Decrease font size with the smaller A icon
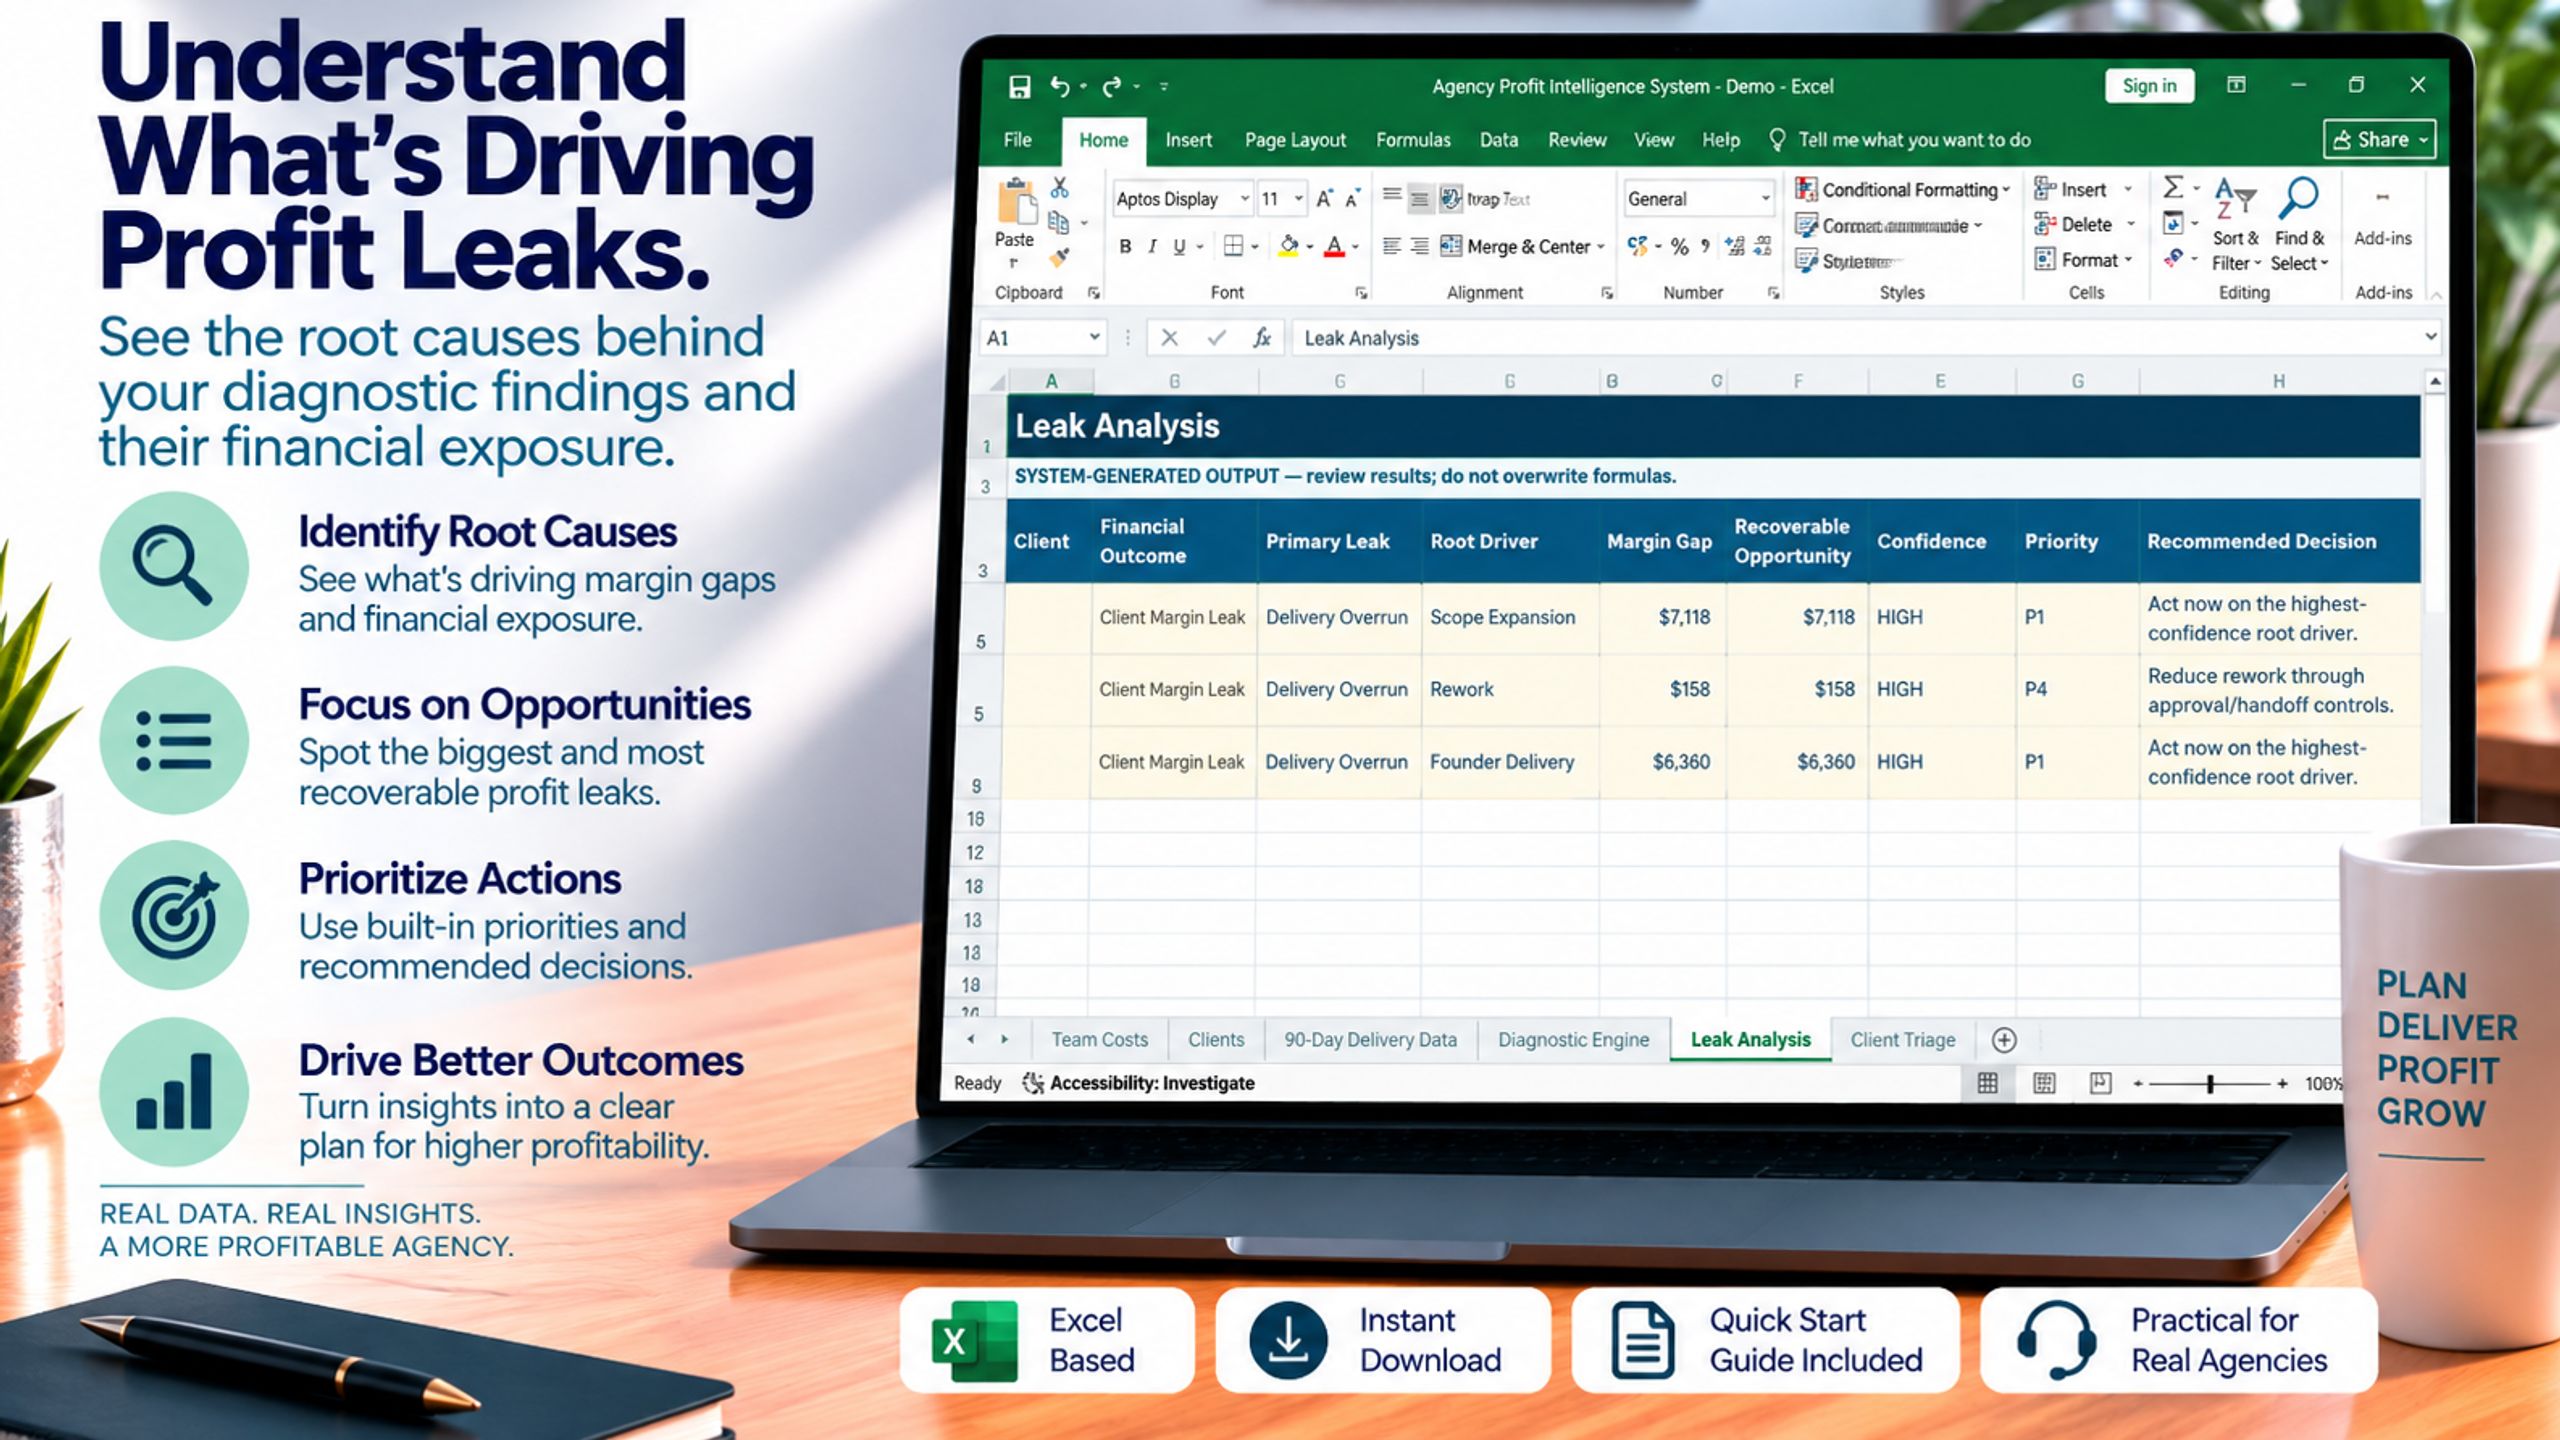The image size is (2560, 1440). click(1352, 198)
